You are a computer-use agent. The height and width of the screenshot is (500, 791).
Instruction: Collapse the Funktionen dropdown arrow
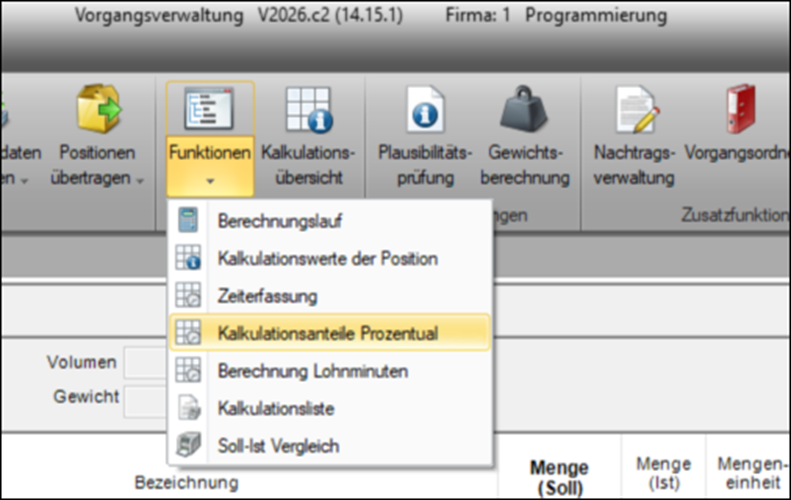click(x=210, y=181)
